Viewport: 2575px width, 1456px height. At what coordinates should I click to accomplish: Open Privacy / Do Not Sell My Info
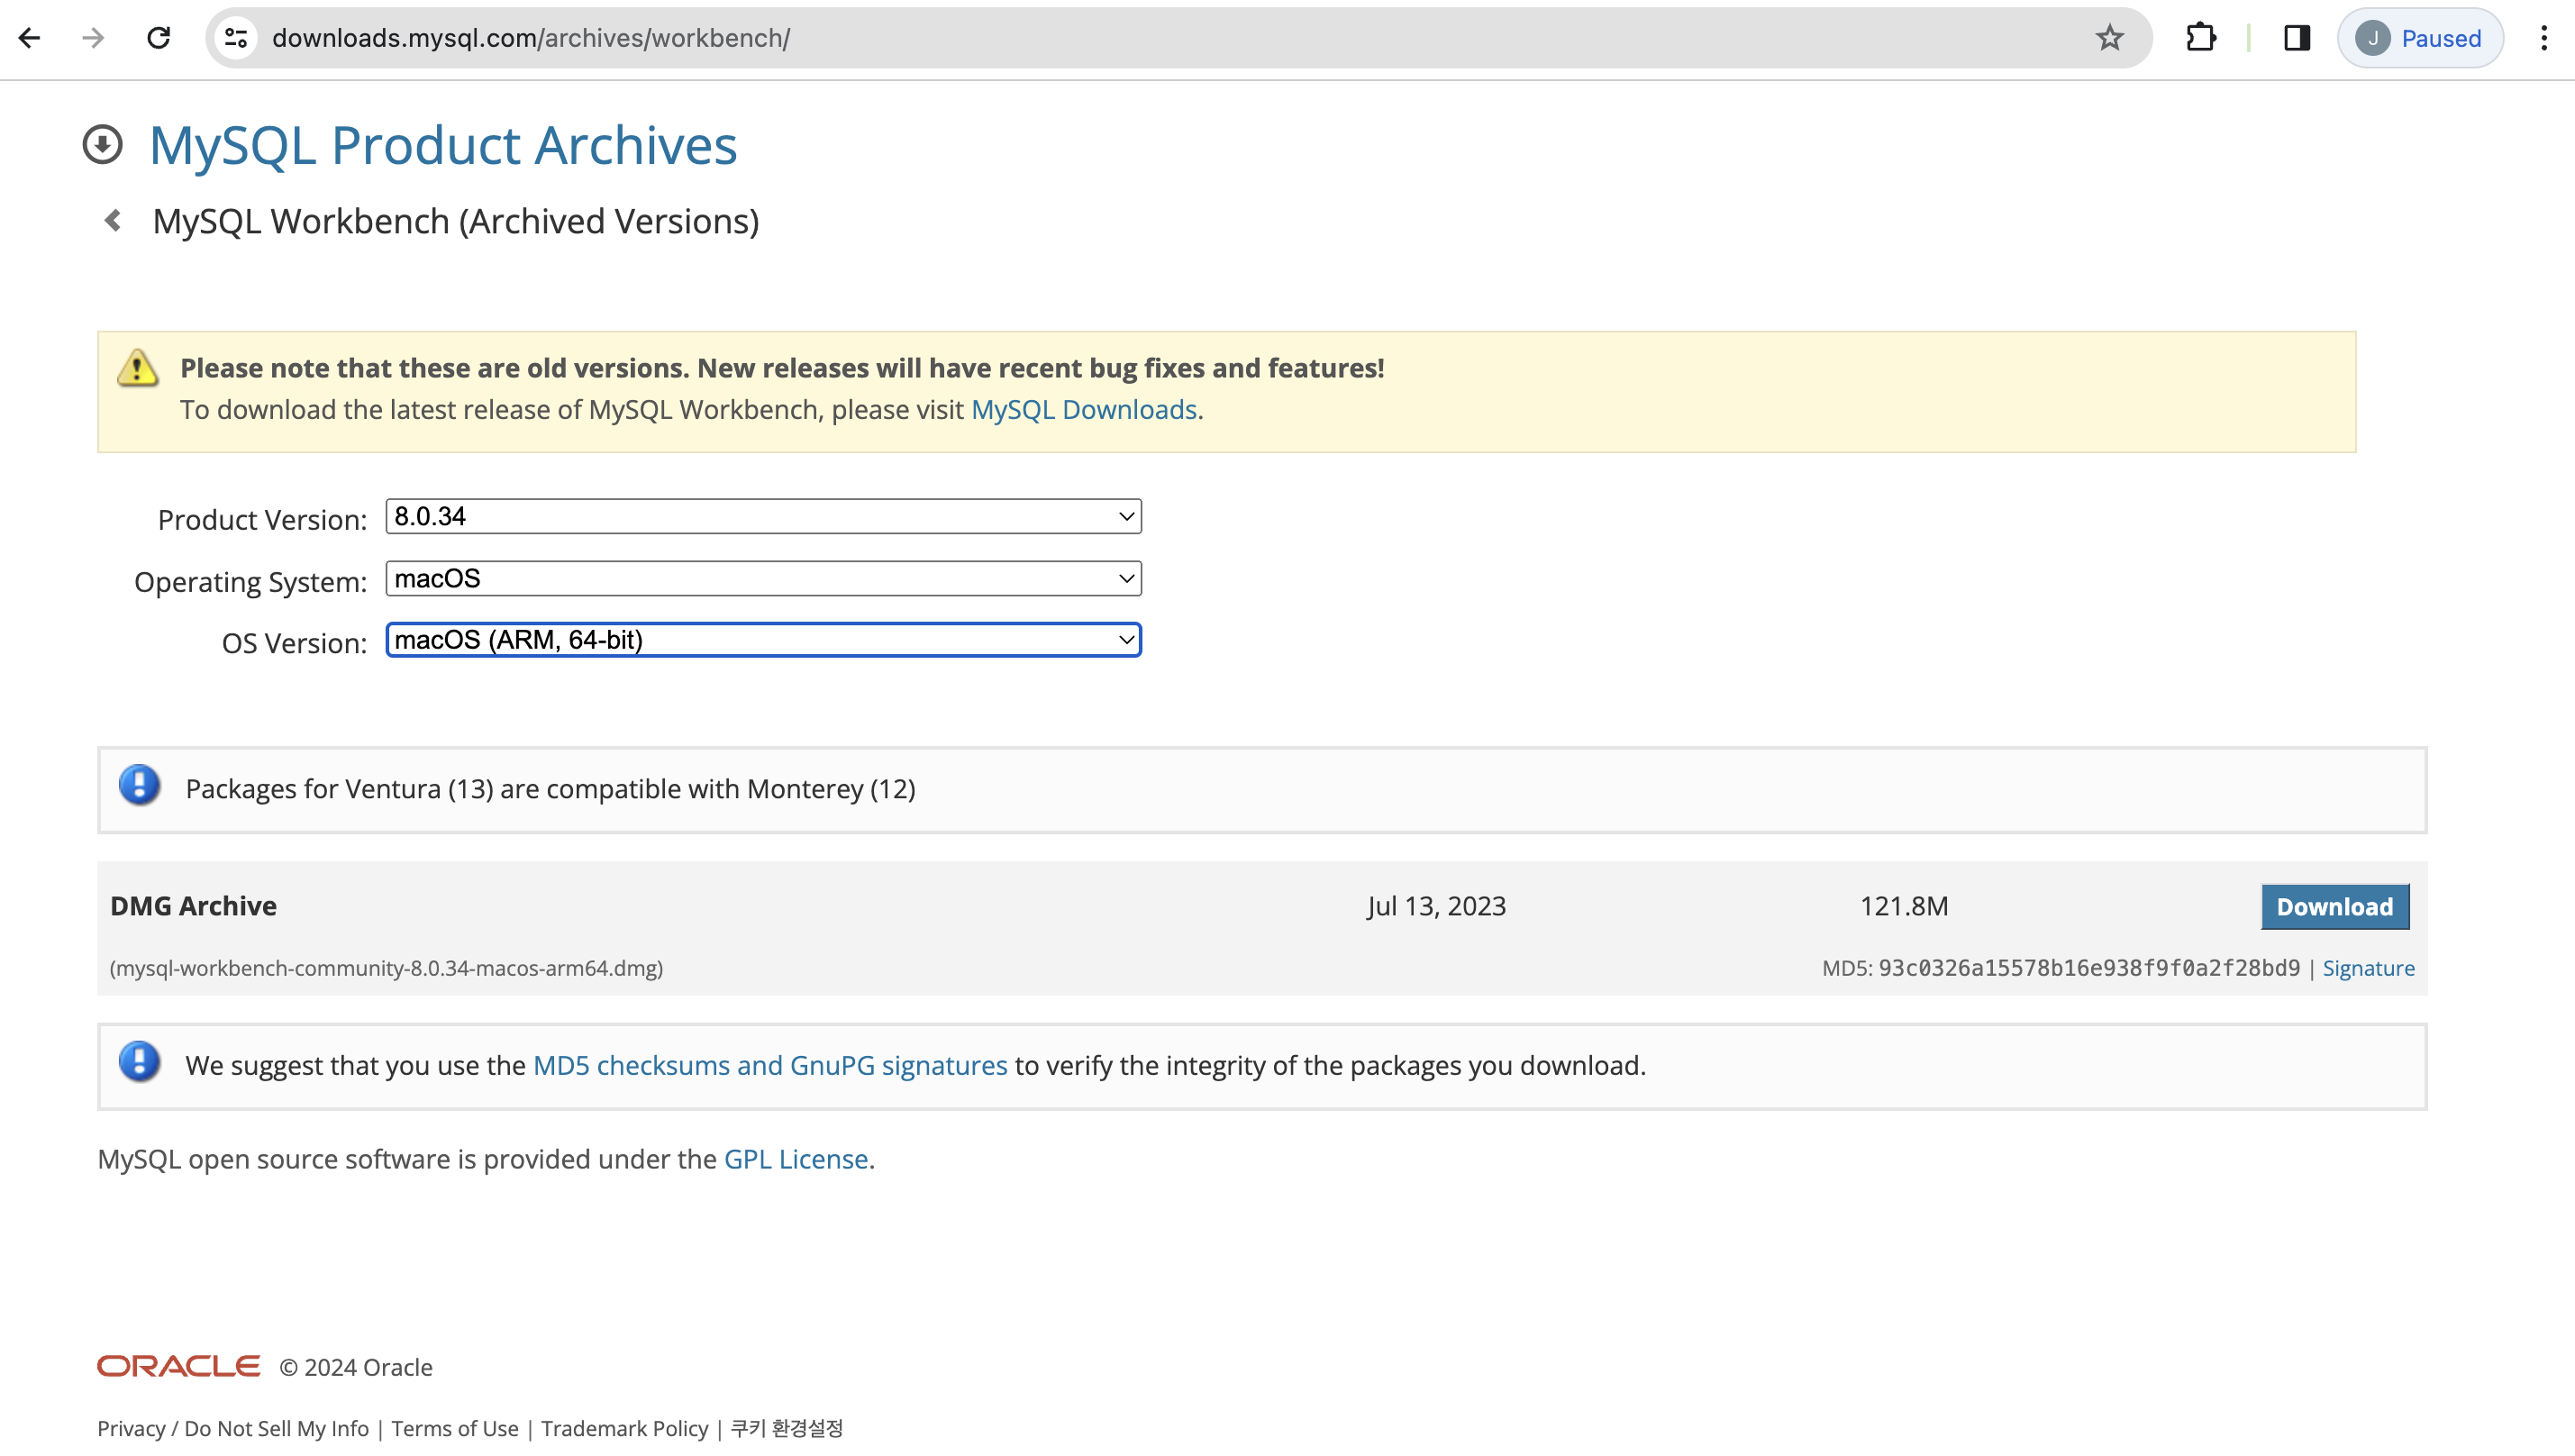click(233, 1428)
